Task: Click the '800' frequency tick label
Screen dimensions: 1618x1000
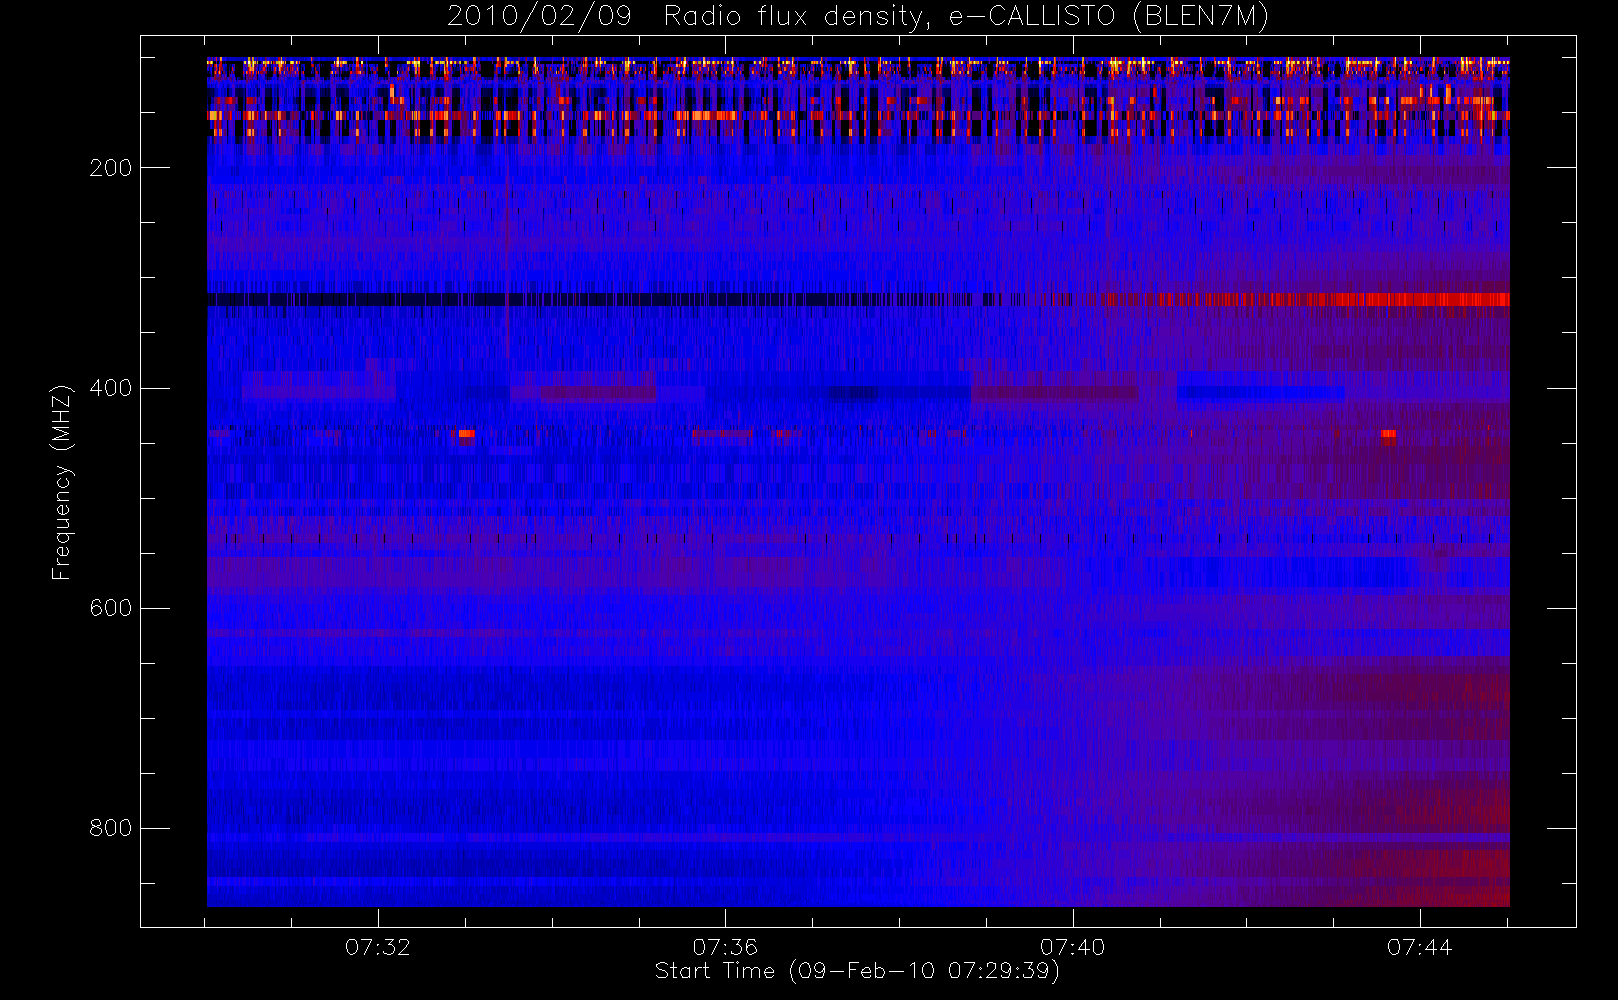Action: (110, 828)
